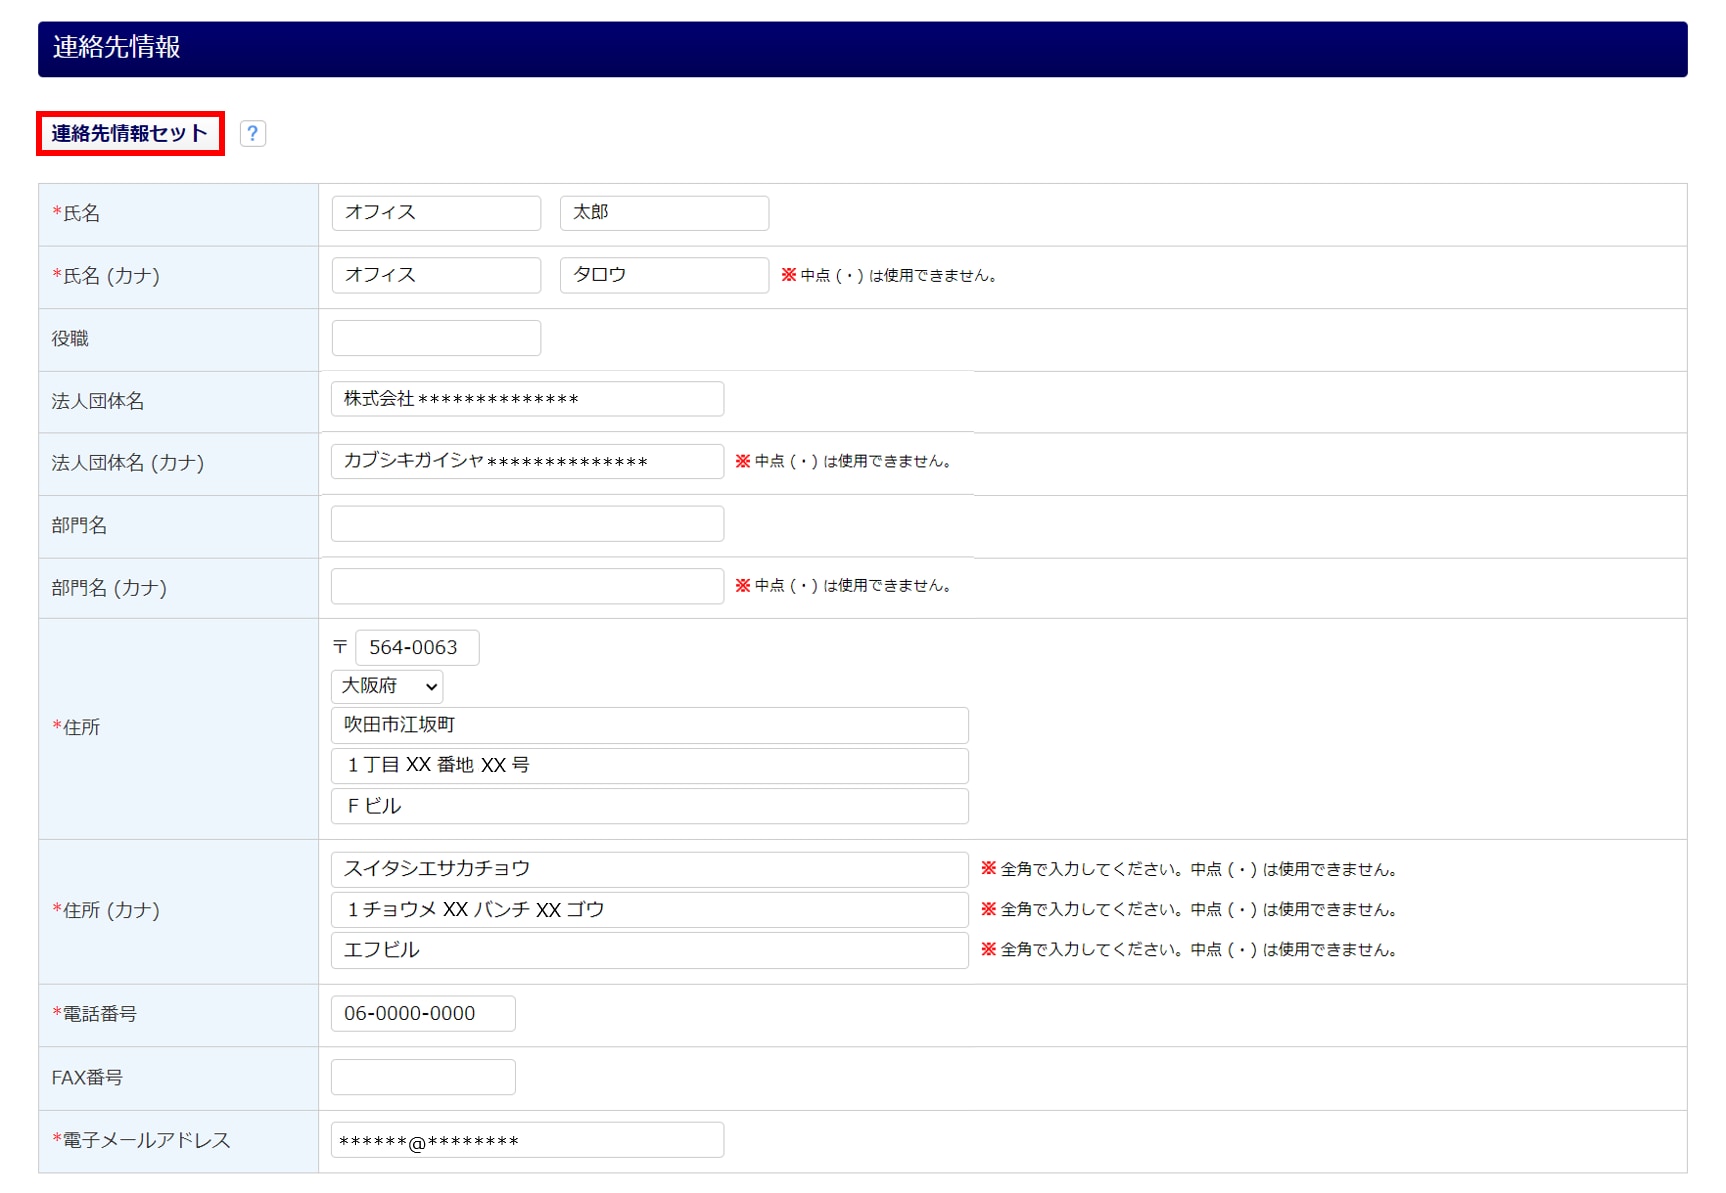Click the 全角 warning beside スイタシエサカチョウ field
Screen dimensions: 1726x1193
click(x=1188, y=869)
